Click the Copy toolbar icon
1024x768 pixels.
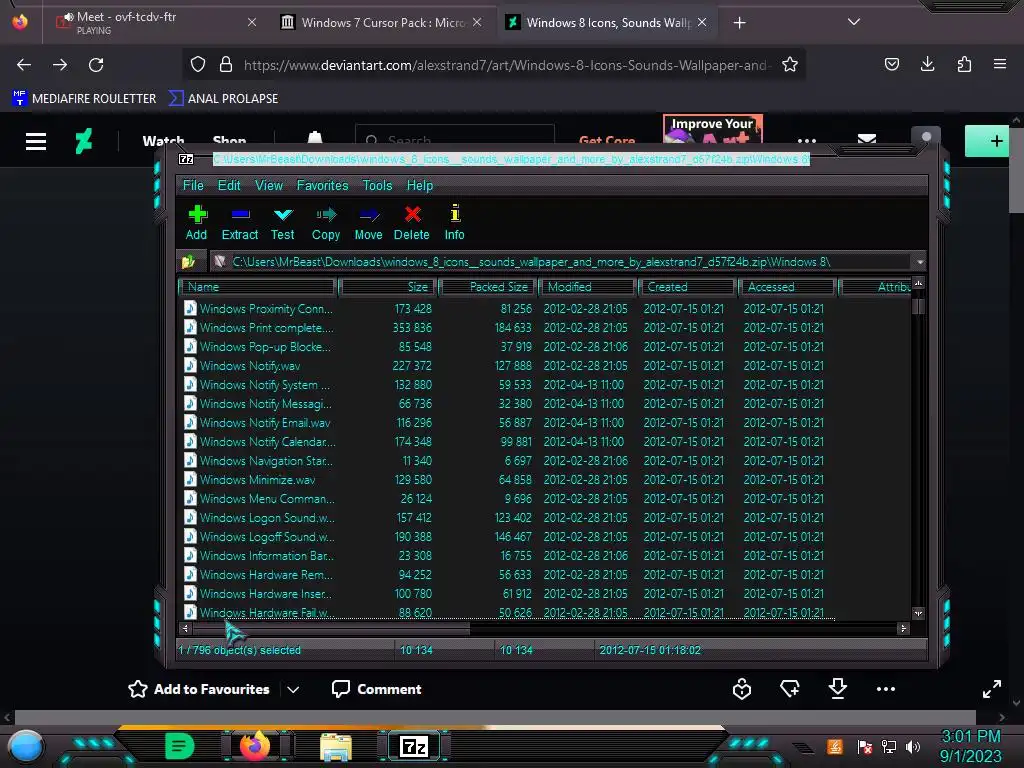coord(326,223)
